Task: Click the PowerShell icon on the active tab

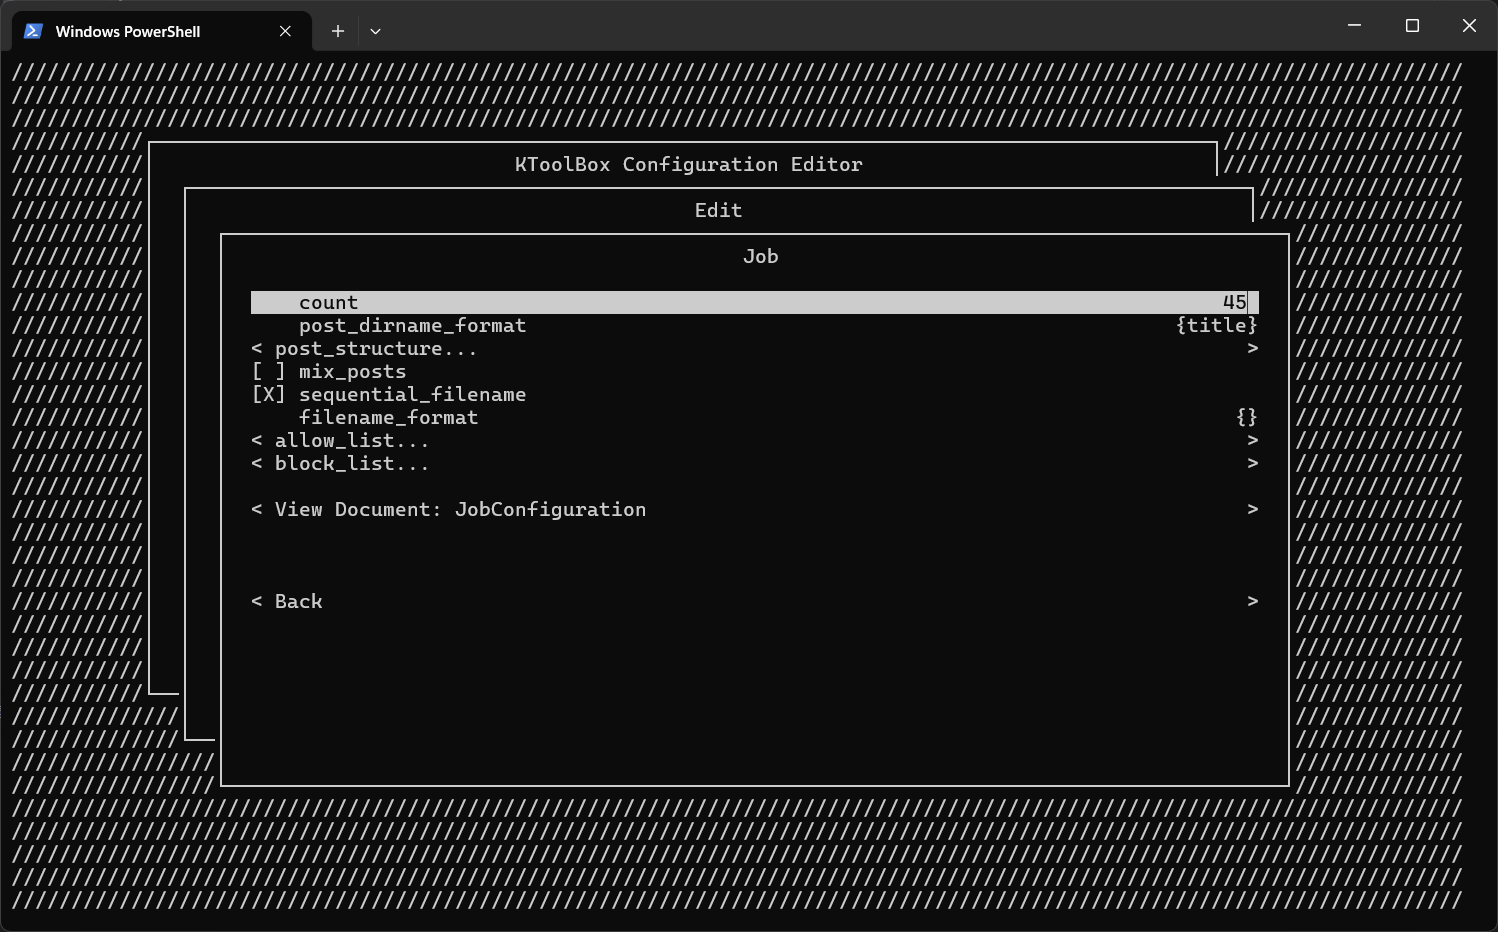Action: pos(31,31)
